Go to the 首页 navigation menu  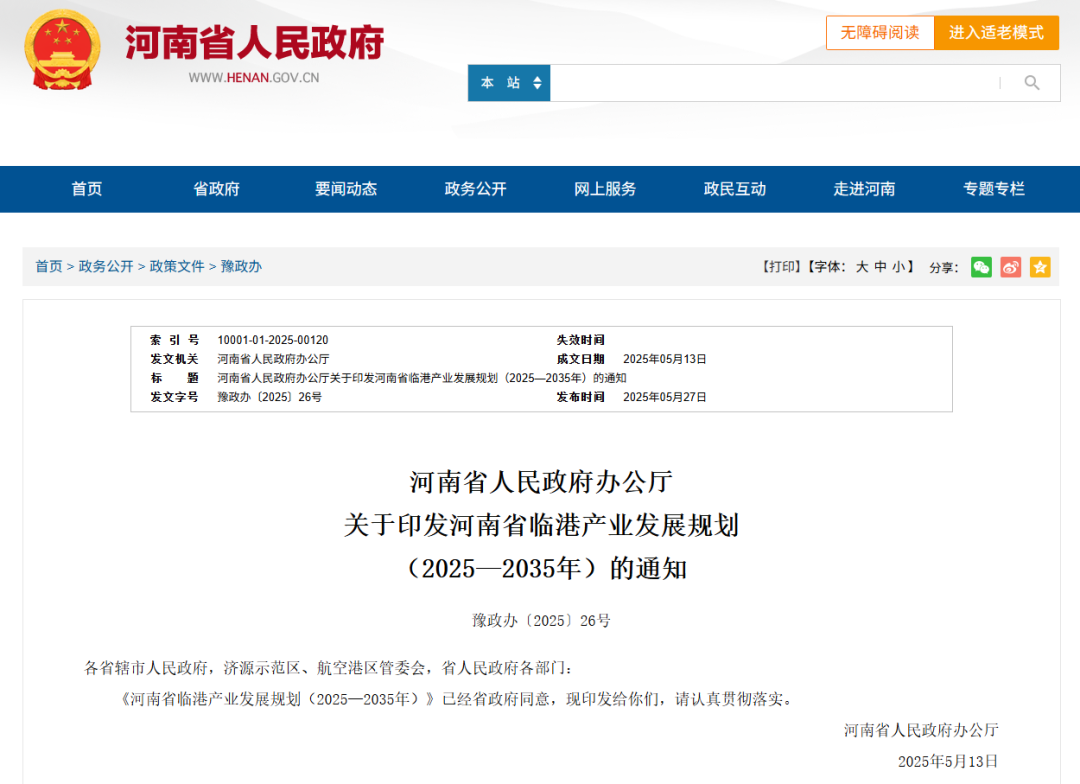point(87,189)
